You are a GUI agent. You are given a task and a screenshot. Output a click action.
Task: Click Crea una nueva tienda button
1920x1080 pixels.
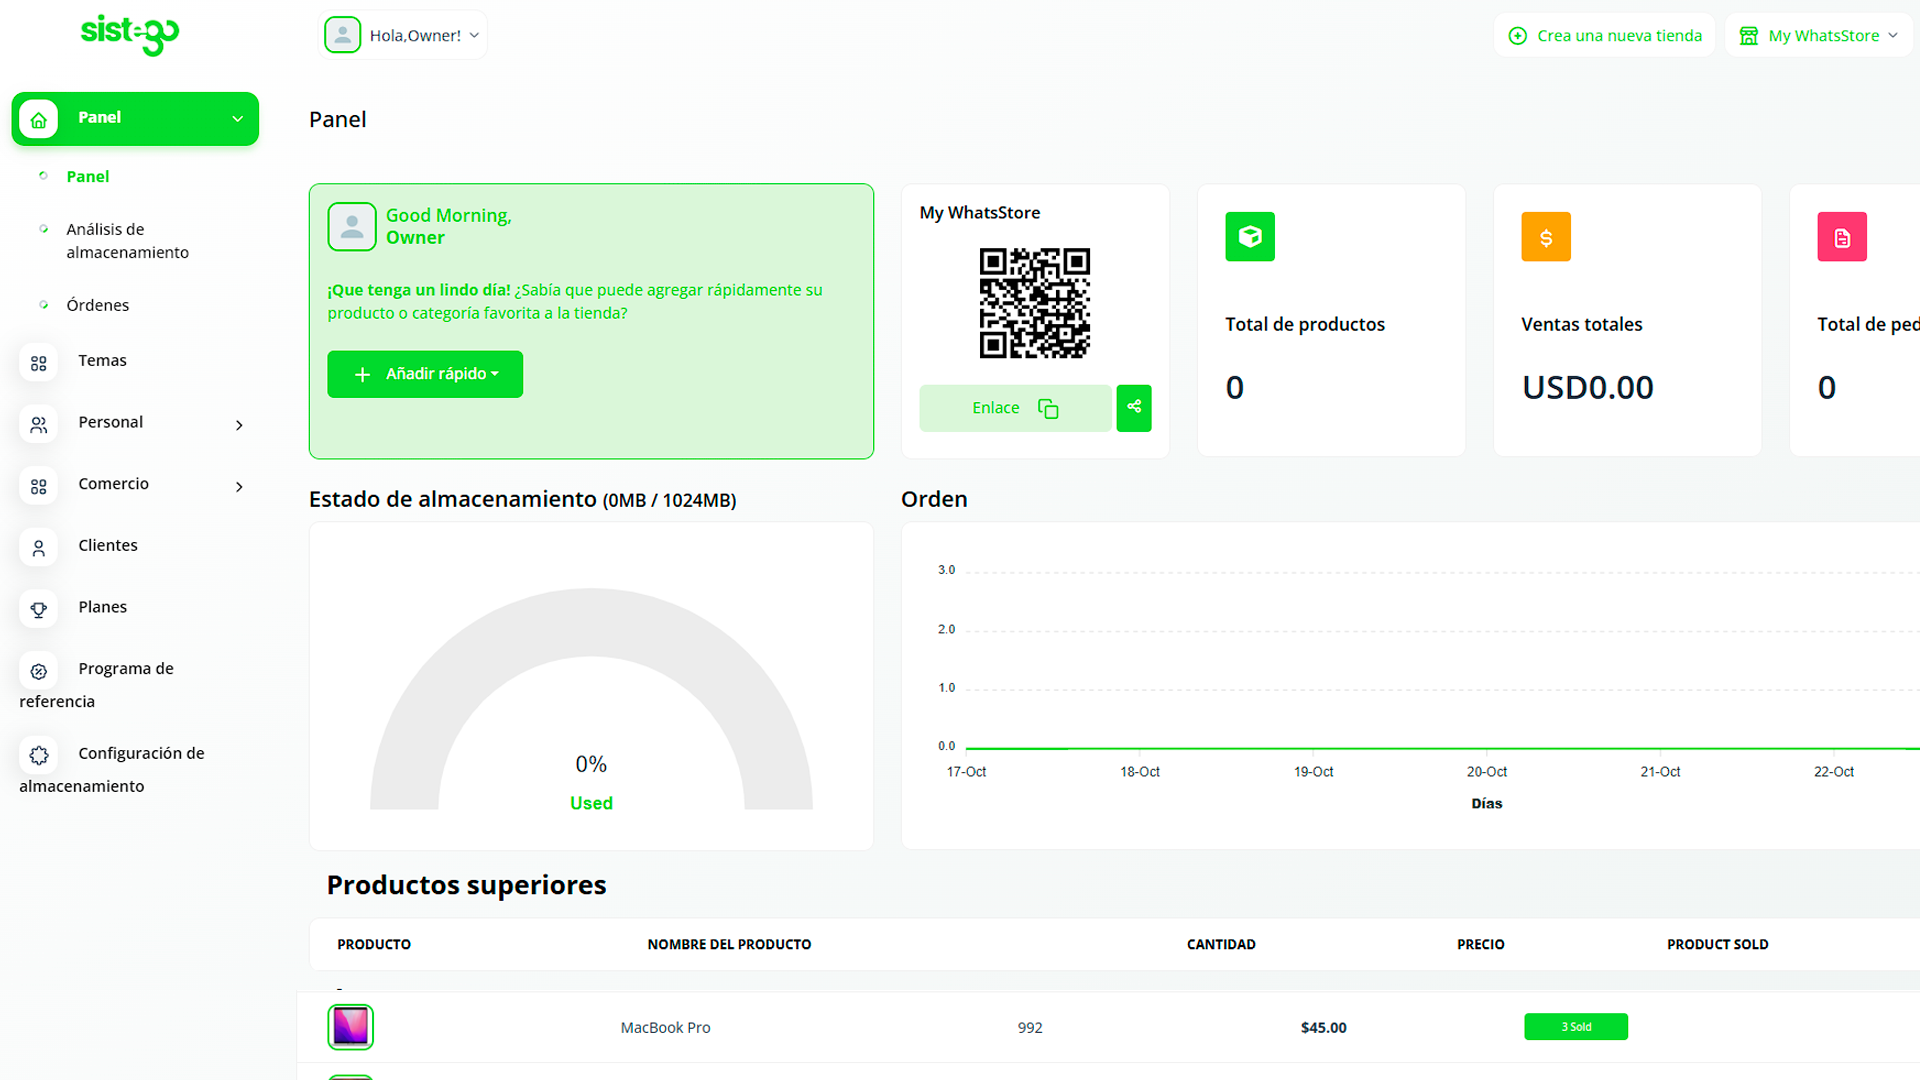[1605, 36]
